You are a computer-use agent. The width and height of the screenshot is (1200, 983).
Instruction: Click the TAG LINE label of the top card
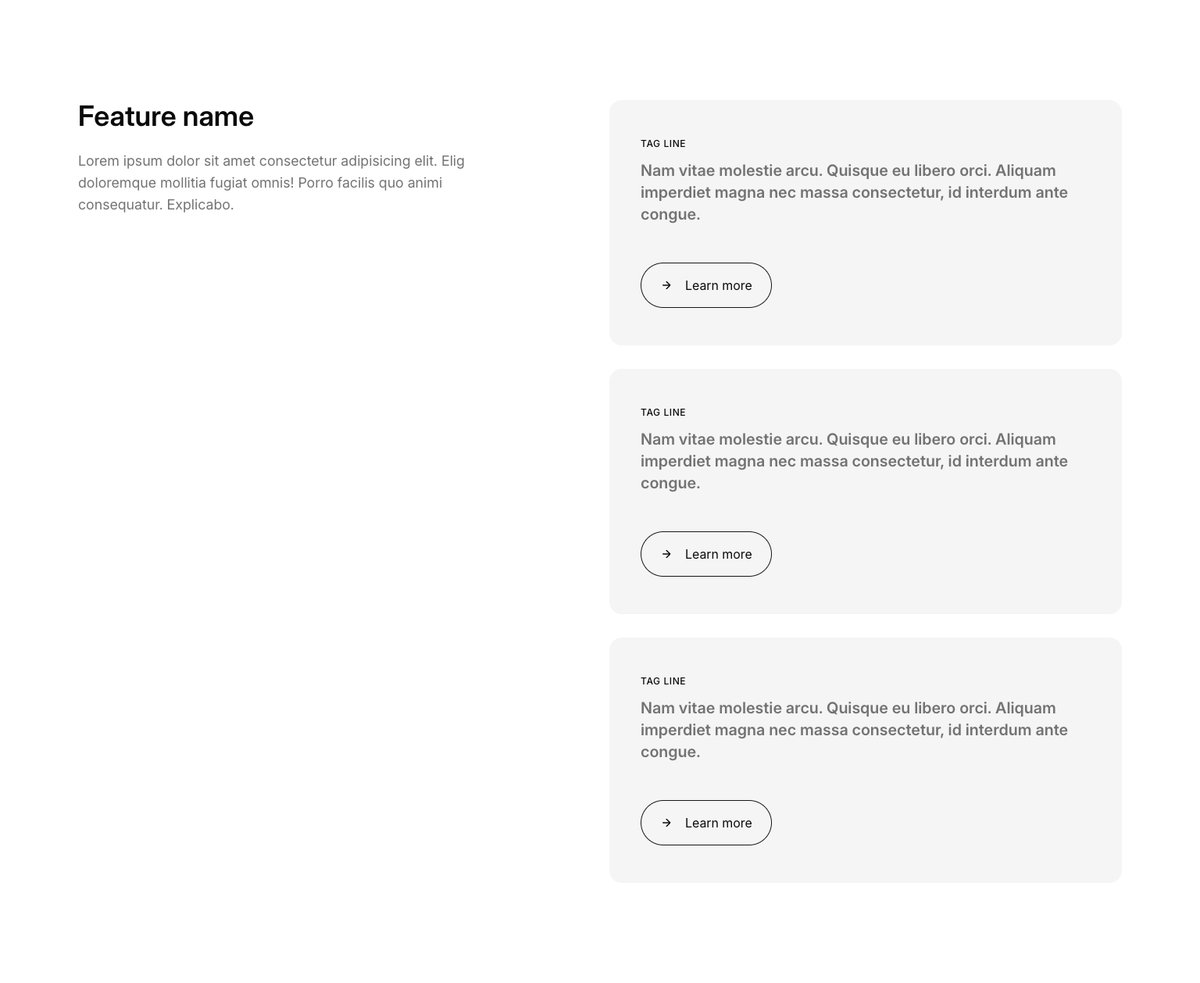(663, 144)
